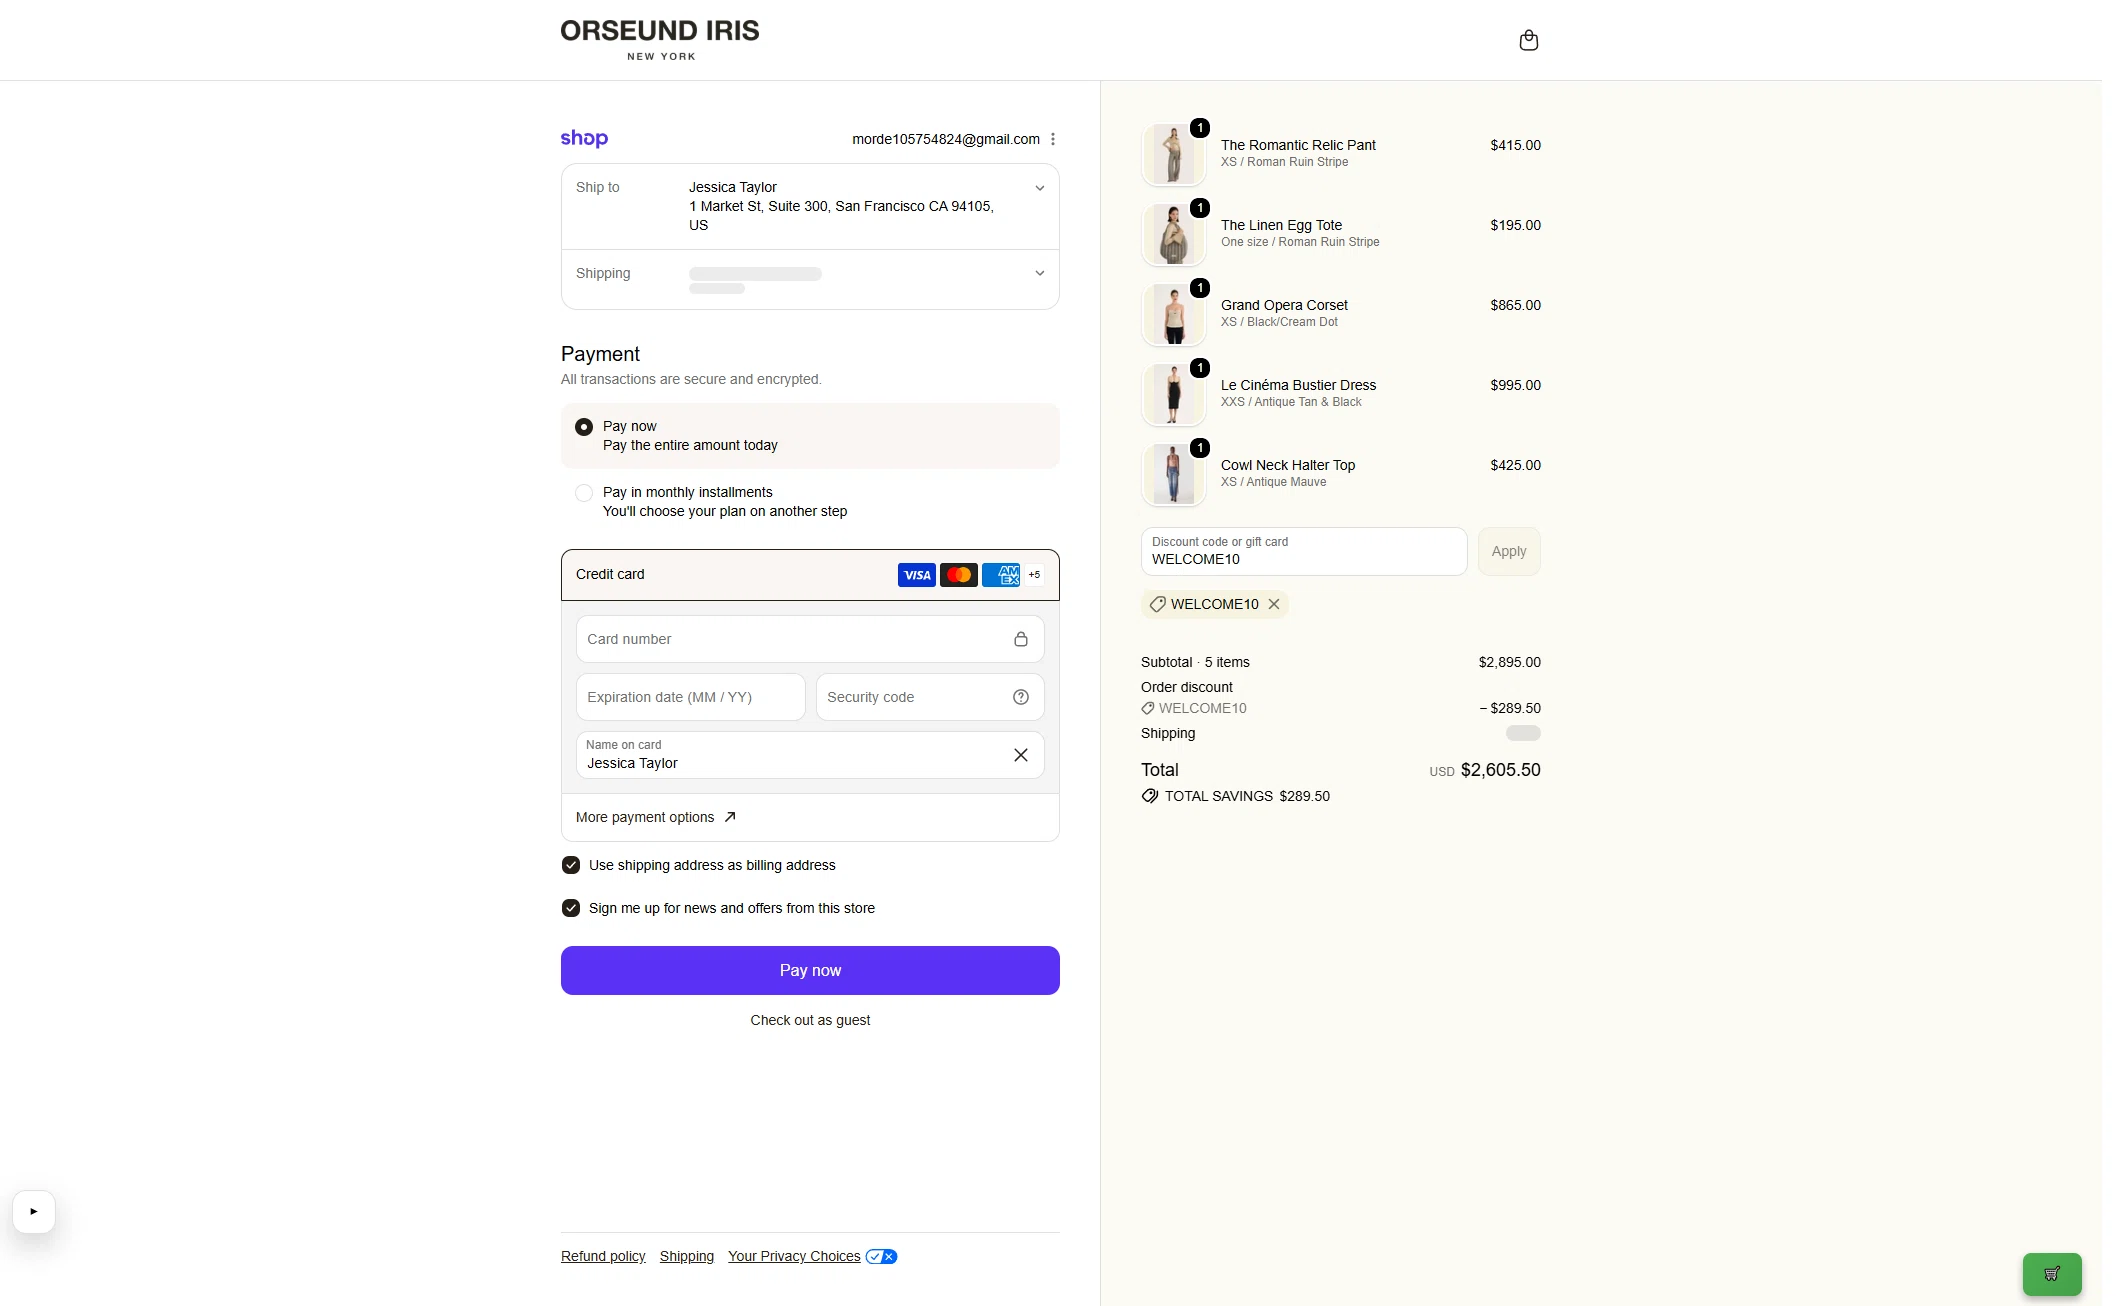Open the green cart widget in the bottom corner
This screenshot has width=2117, height=1306.
pos(2051,1273)
